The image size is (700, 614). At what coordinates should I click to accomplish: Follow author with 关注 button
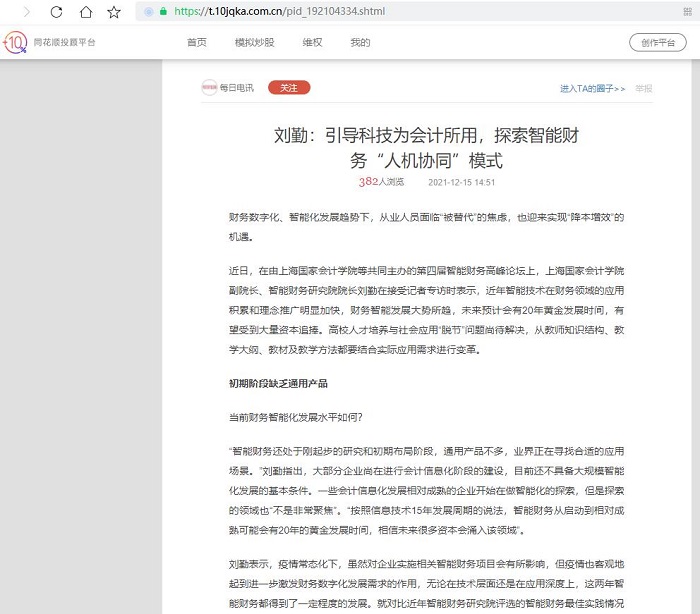[289, 88]
